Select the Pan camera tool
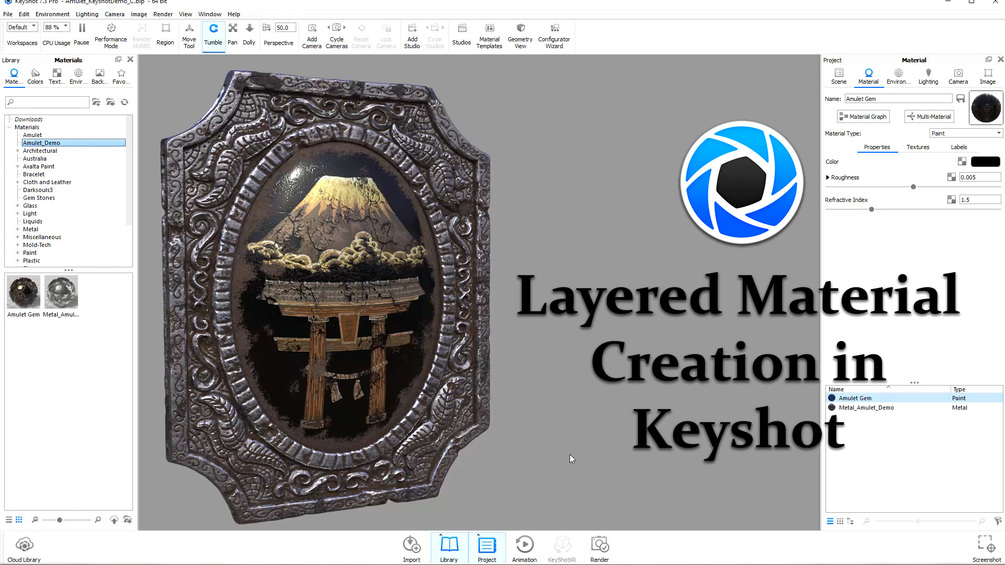This screenshot has height=565, width=1005. click(233, 35)
